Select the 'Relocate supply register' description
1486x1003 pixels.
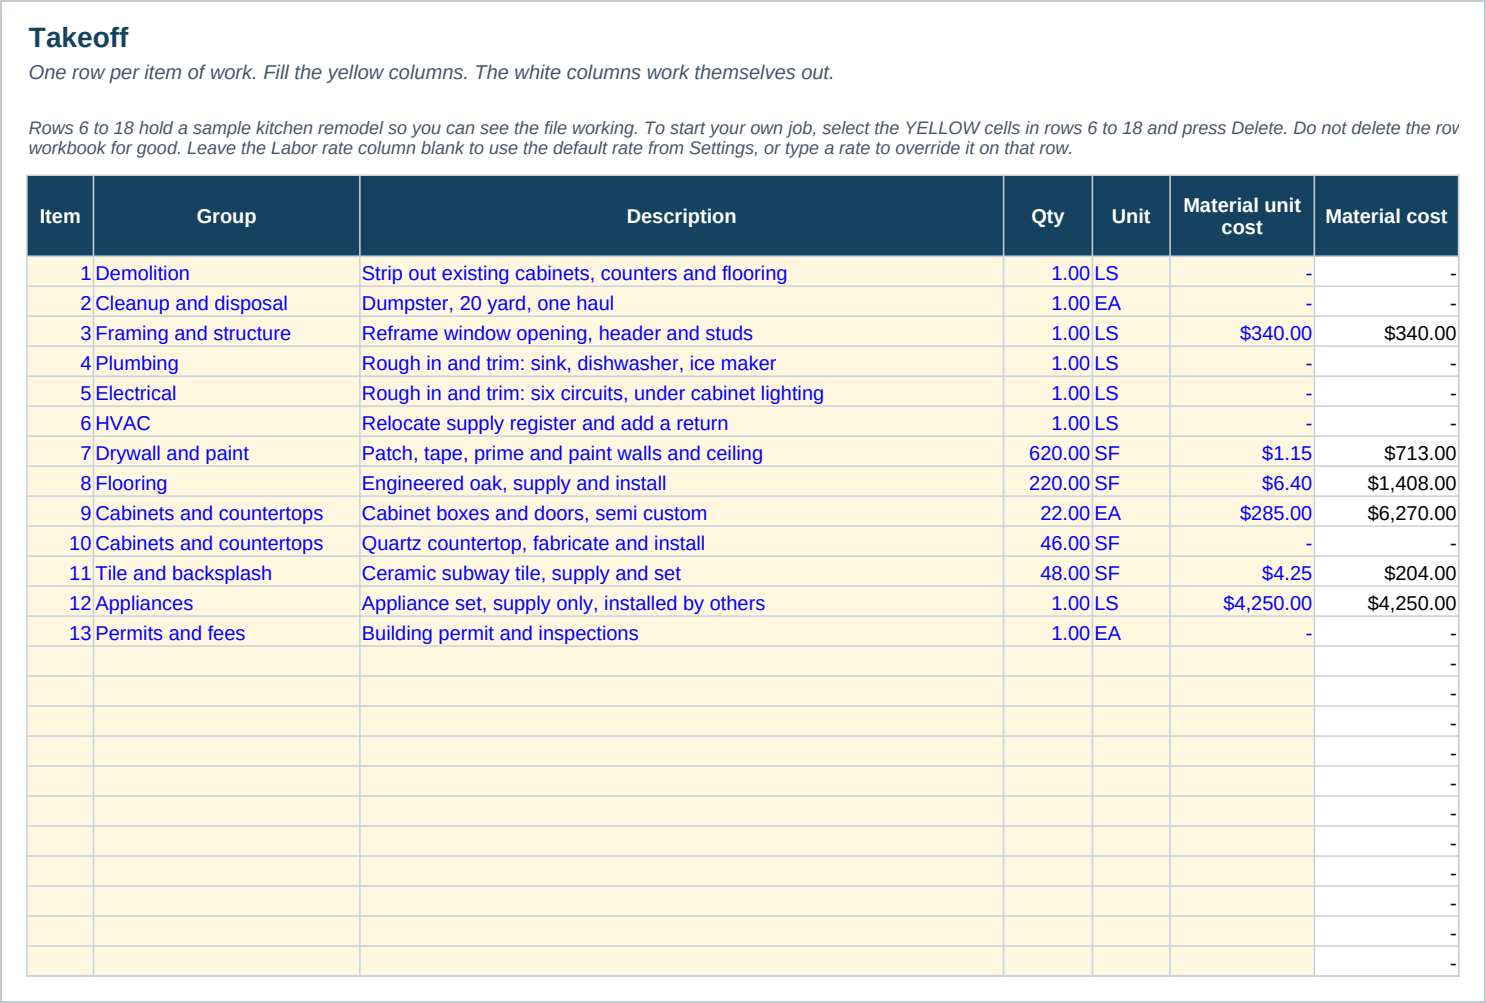coord(681,423)
